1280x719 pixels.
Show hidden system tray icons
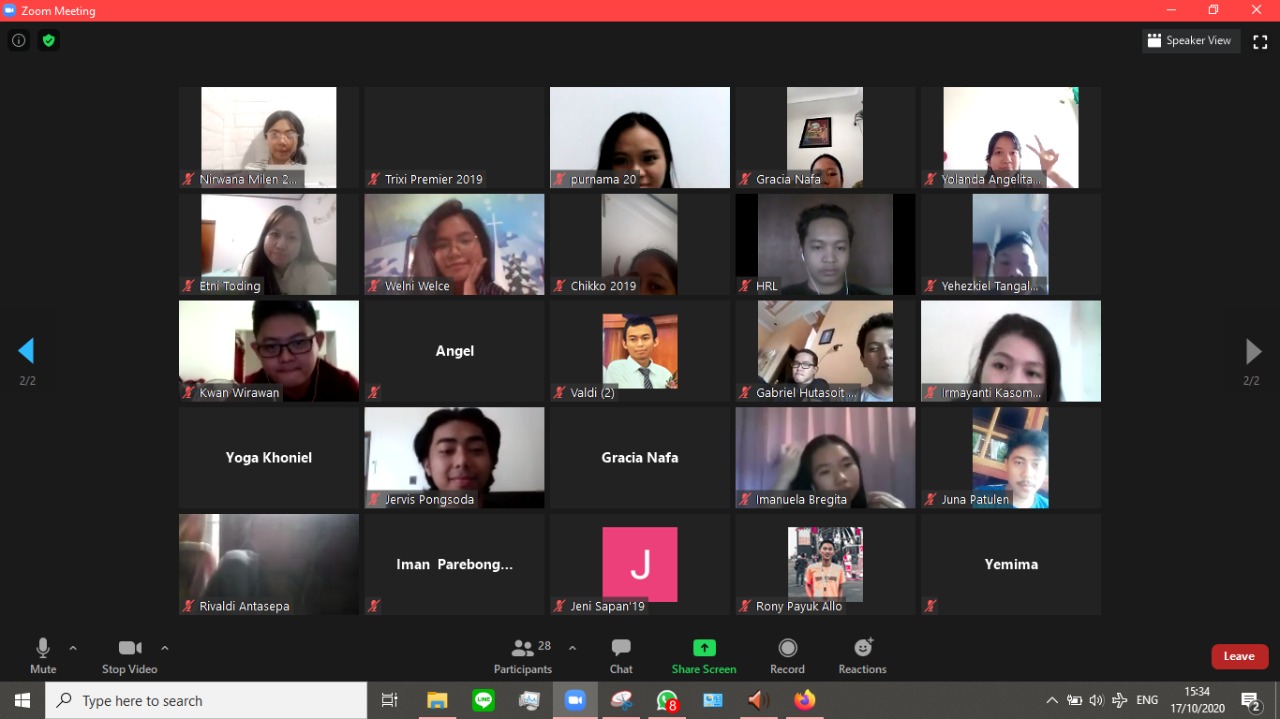(1052, 700)
